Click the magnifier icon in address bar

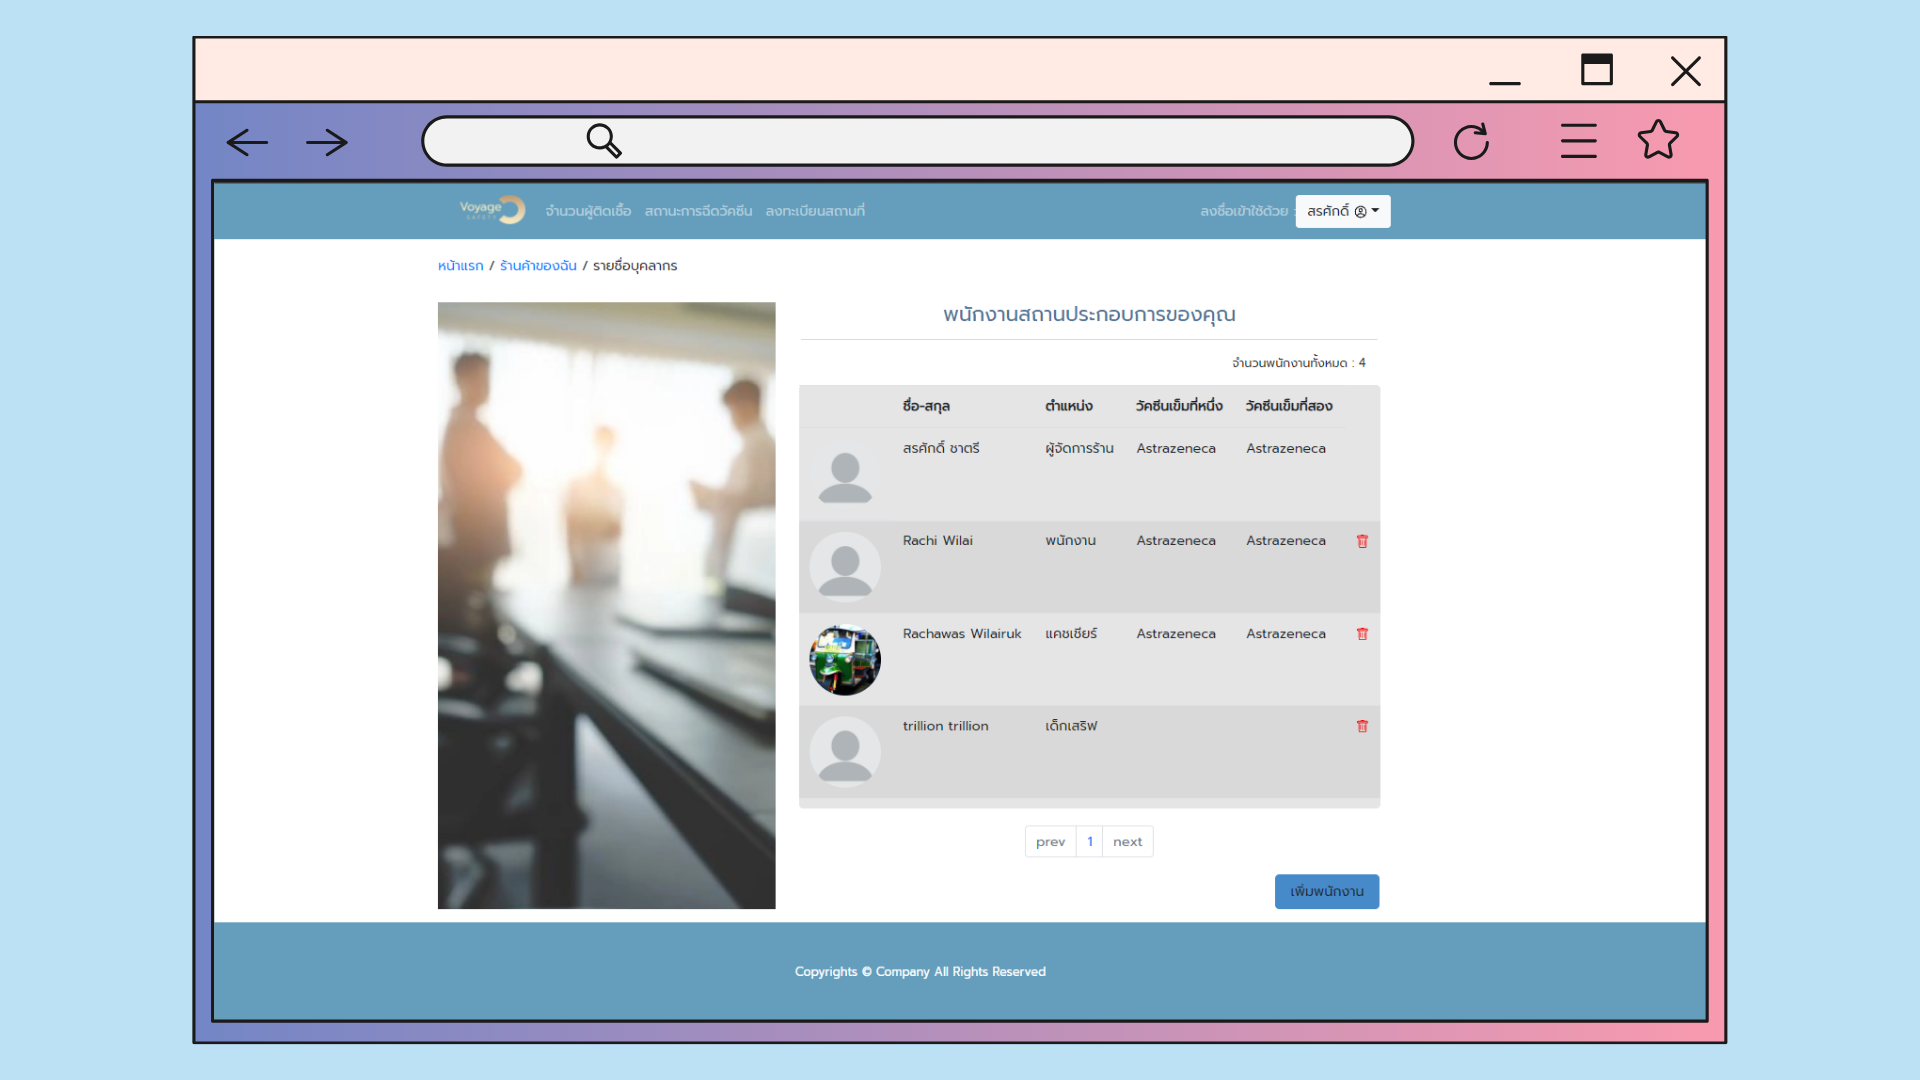[x=604, y=141]
